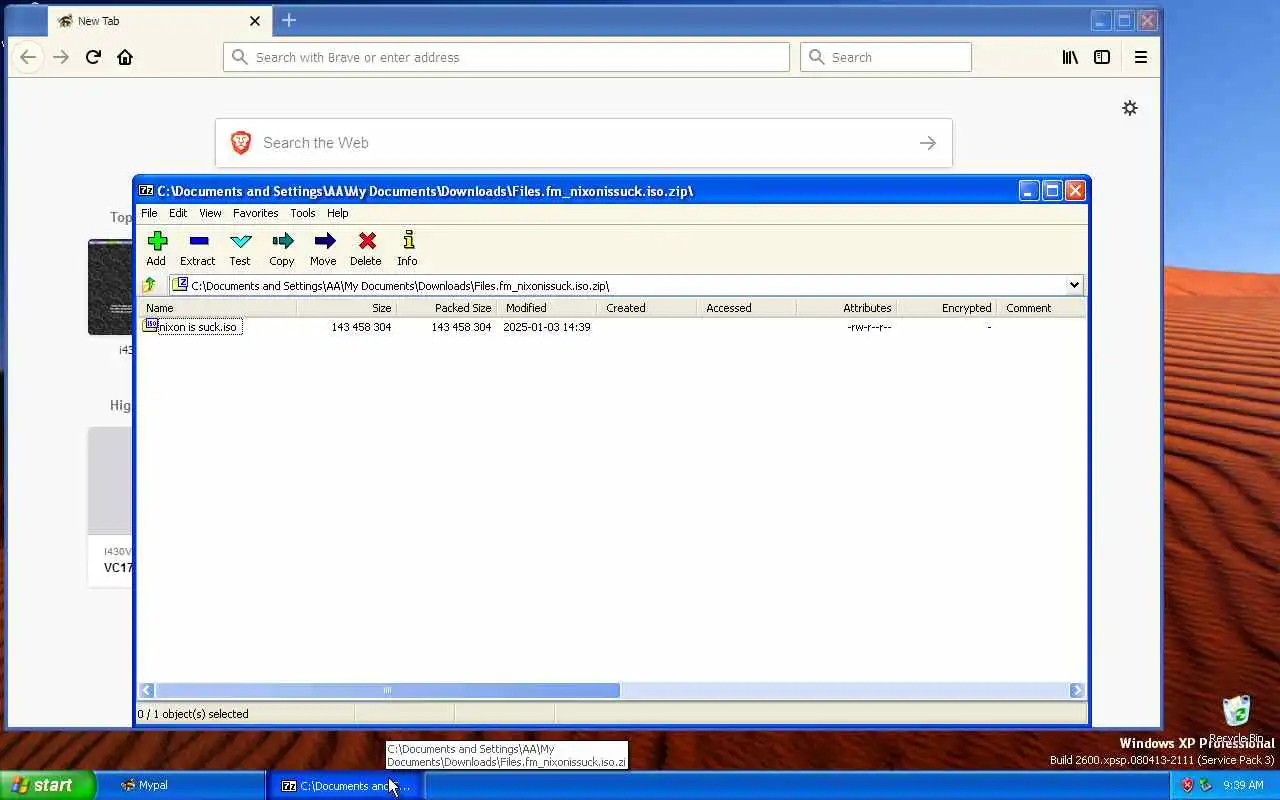Click the horizontal scrollbar thumb
Viewport: 1280px width, 800px height.
(x=387, y=690)
